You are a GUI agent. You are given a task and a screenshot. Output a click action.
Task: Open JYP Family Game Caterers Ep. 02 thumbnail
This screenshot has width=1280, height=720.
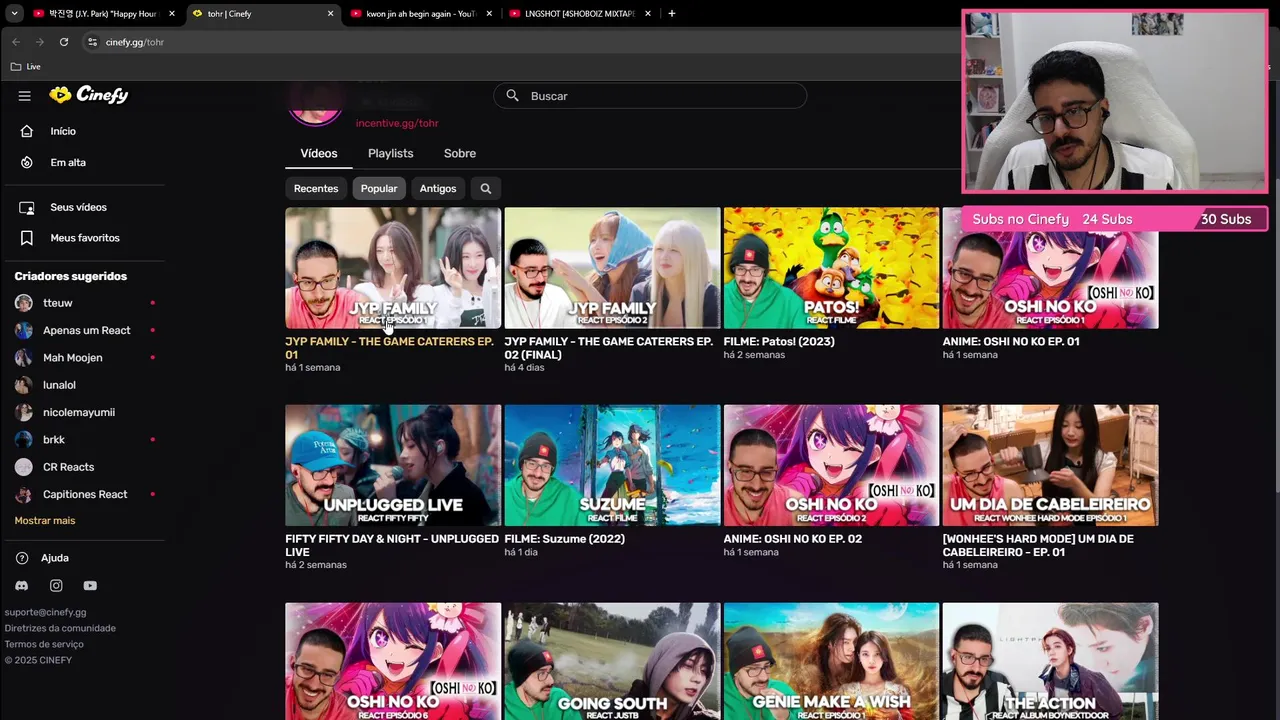click(612, 268)
